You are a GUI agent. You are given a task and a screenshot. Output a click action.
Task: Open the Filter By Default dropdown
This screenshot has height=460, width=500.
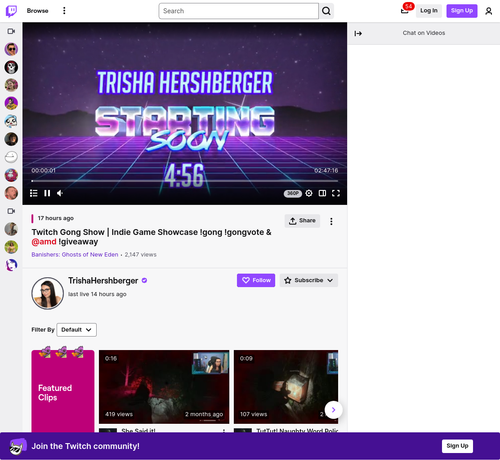(x=77, y=330)
